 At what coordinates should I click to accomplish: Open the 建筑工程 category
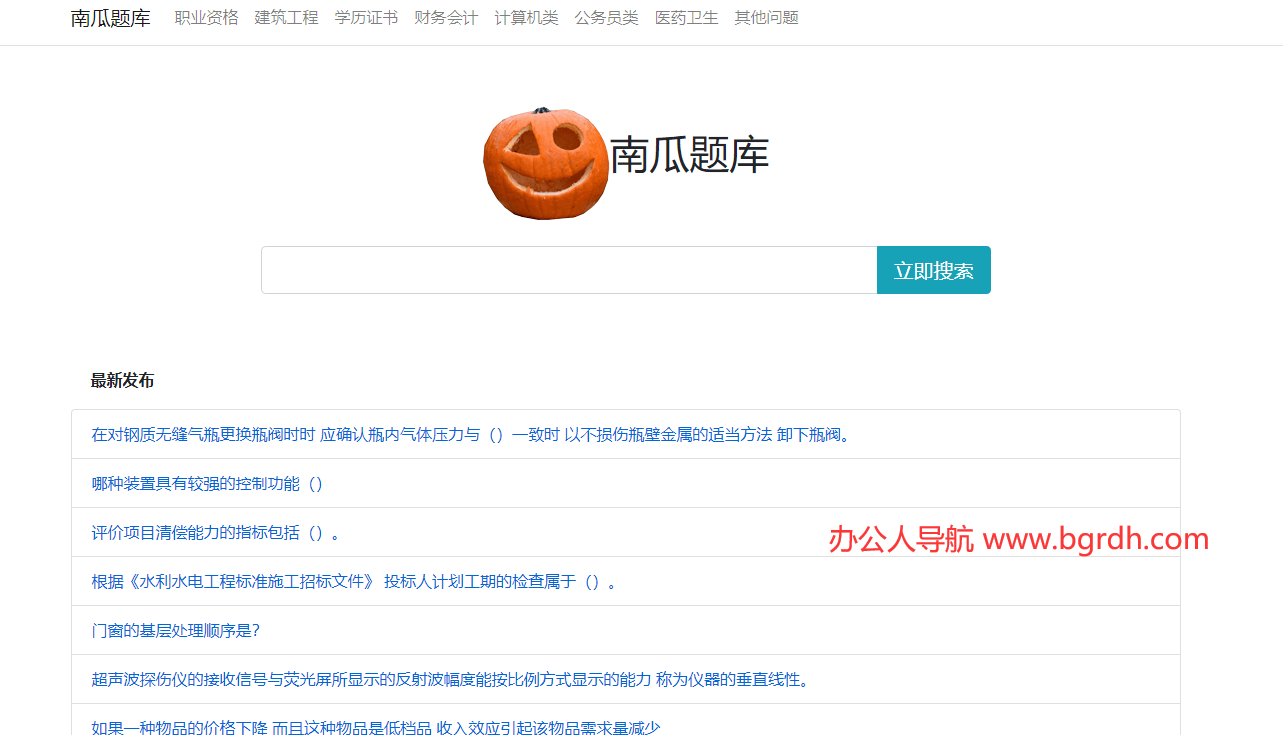pyautogui.click(x=286, y=17)
